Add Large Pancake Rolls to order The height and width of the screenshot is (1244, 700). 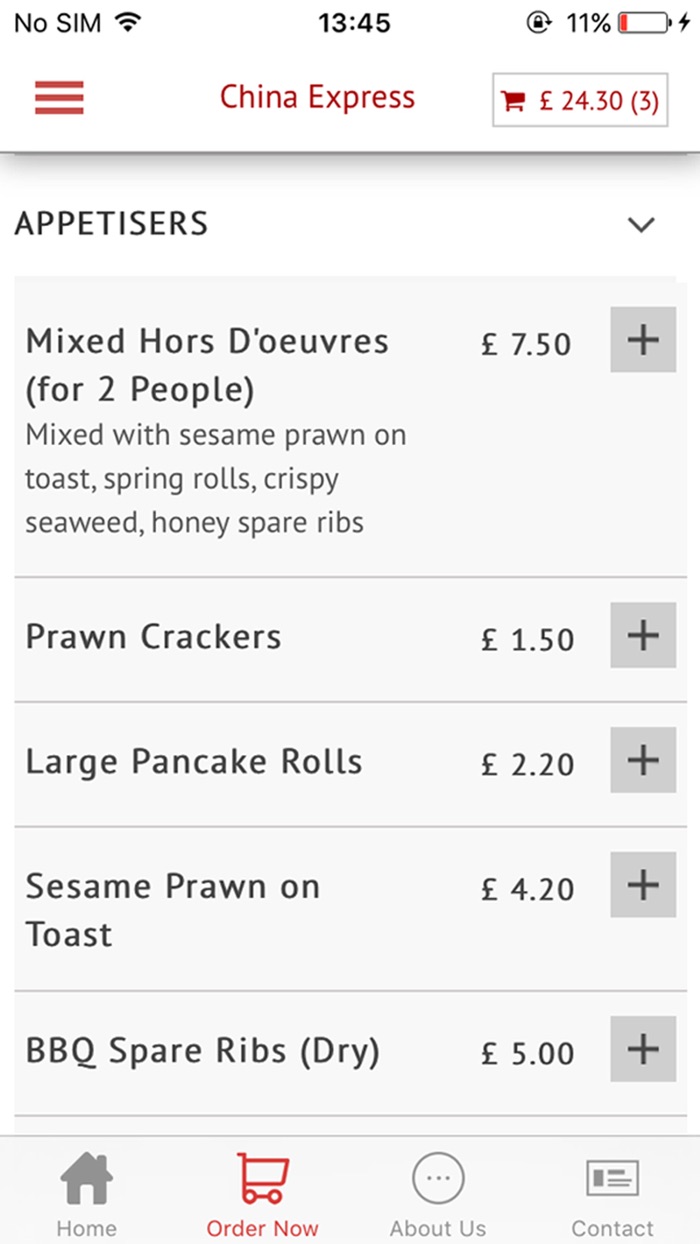643,760
